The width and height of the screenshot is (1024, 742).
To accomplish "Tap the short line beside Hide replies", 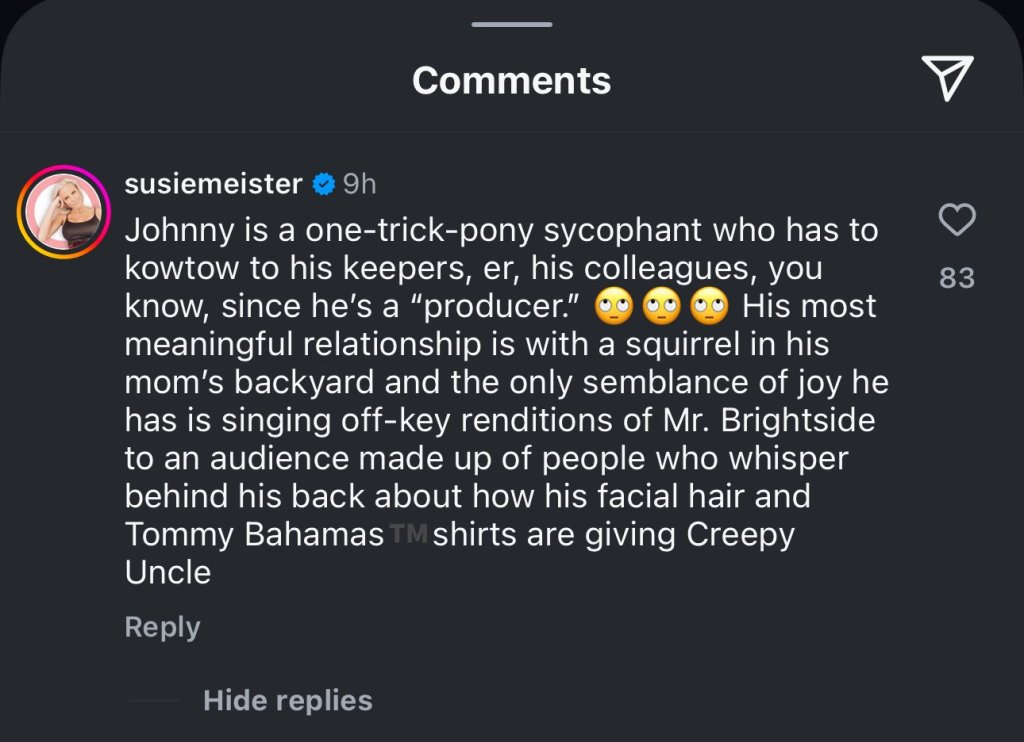I will point(155,700).
